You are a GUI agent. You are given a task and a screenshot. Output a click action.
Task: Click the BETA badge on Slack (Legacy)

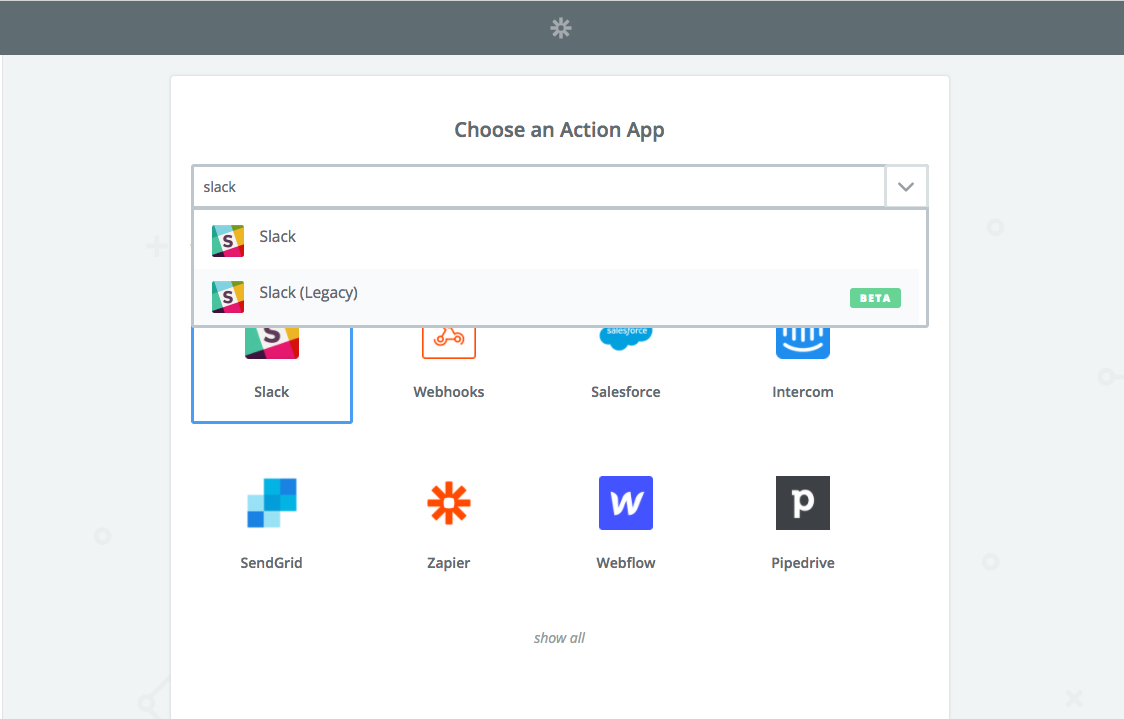(875, 298)
